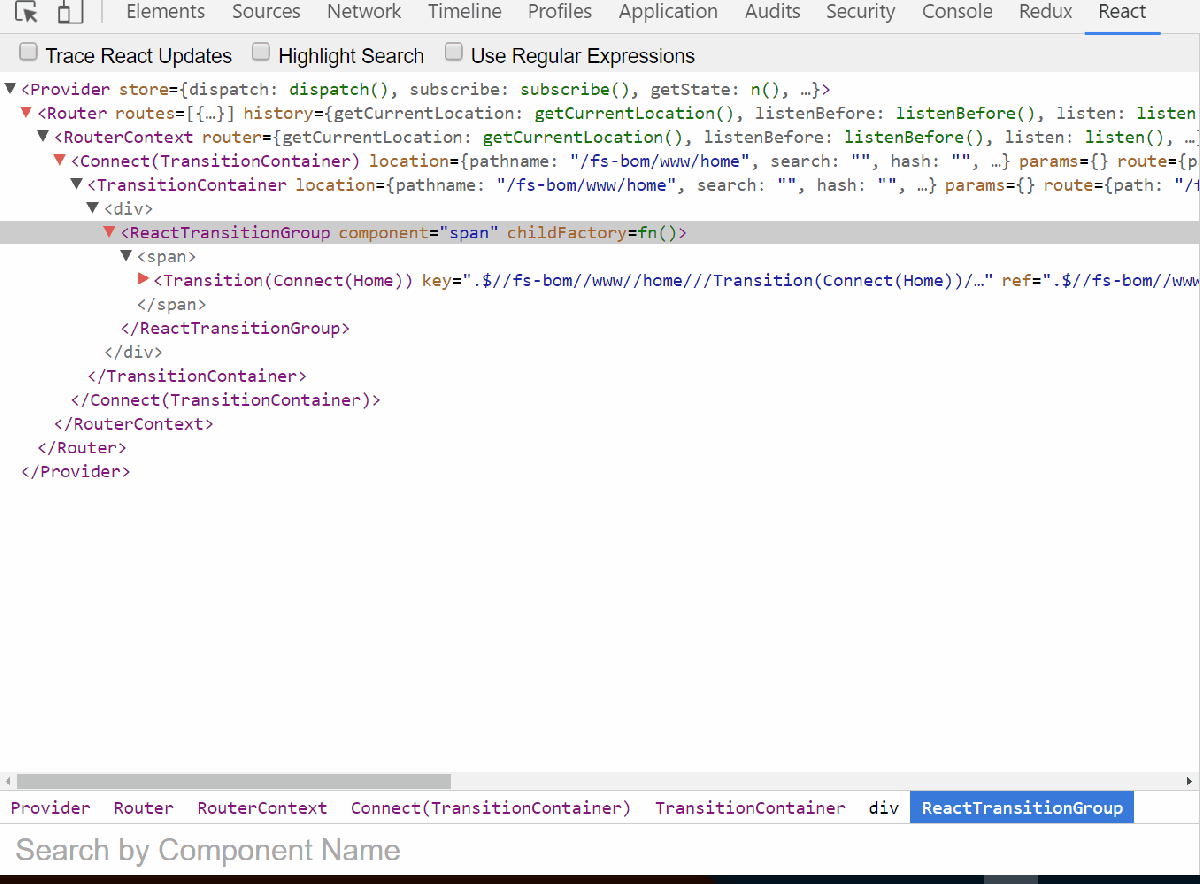The width and height of the screenshot is (1200, 884).
Task: Click the closing /RouterContext tag
Action: [134, 424]
